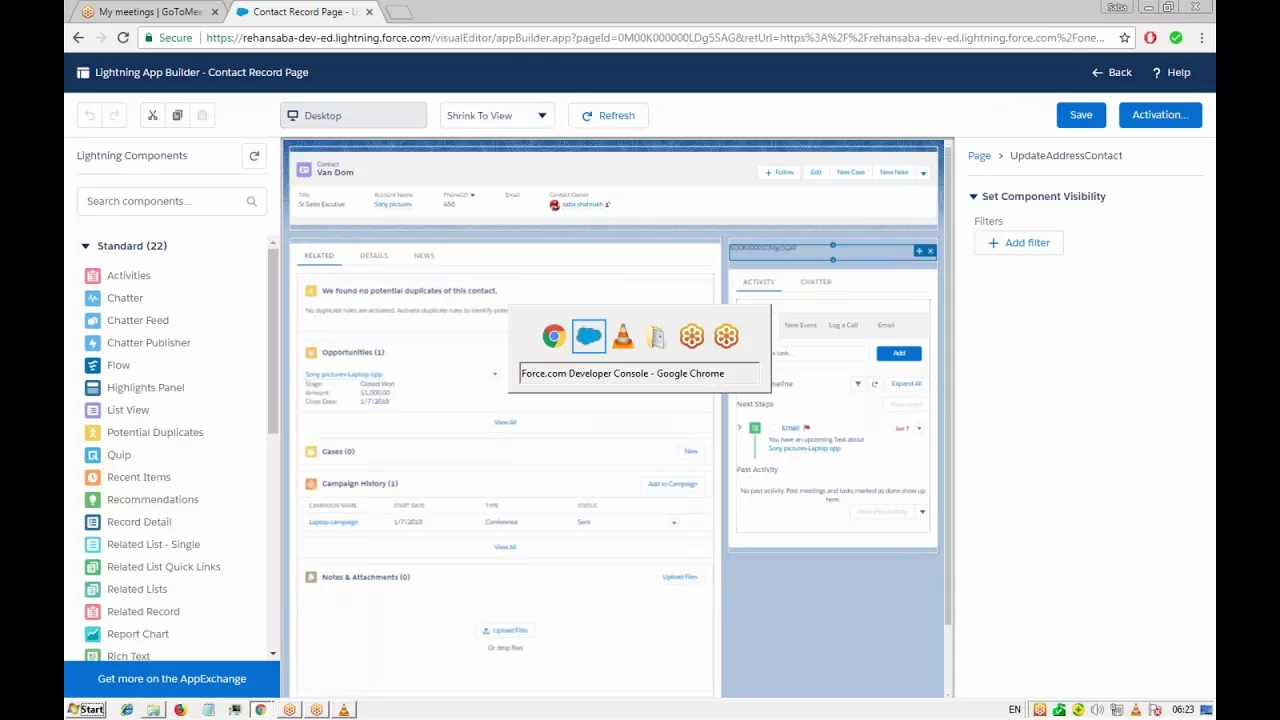
Task: Open the email task row dropdown
Action: click(919, 428)
